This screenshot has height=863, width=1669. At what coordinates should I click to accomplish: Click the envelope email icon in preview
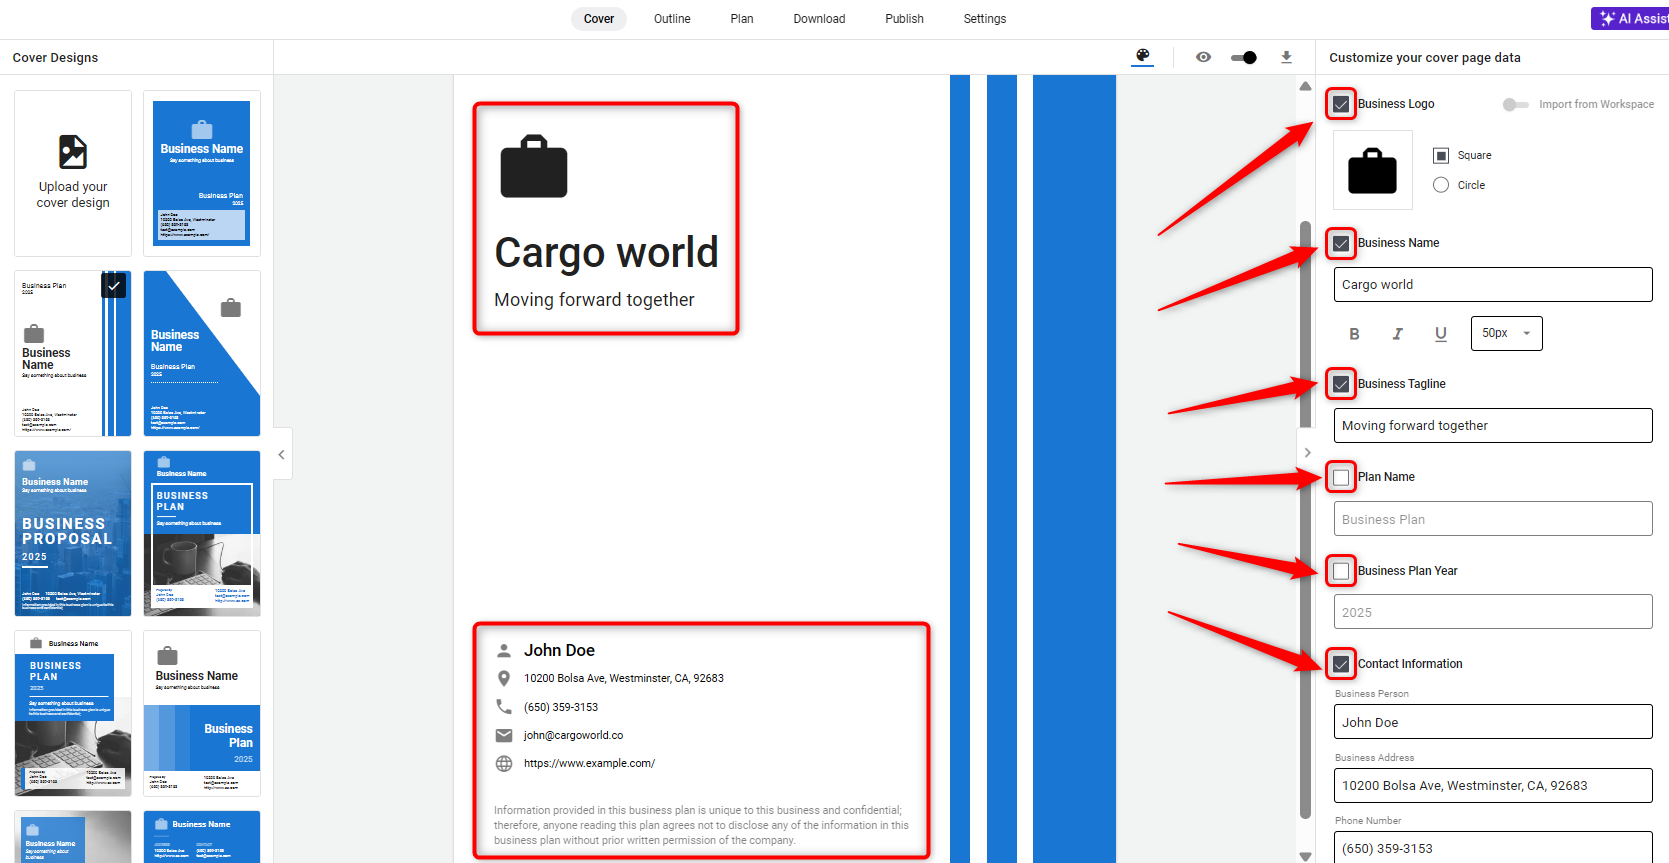tap(504, 735)
